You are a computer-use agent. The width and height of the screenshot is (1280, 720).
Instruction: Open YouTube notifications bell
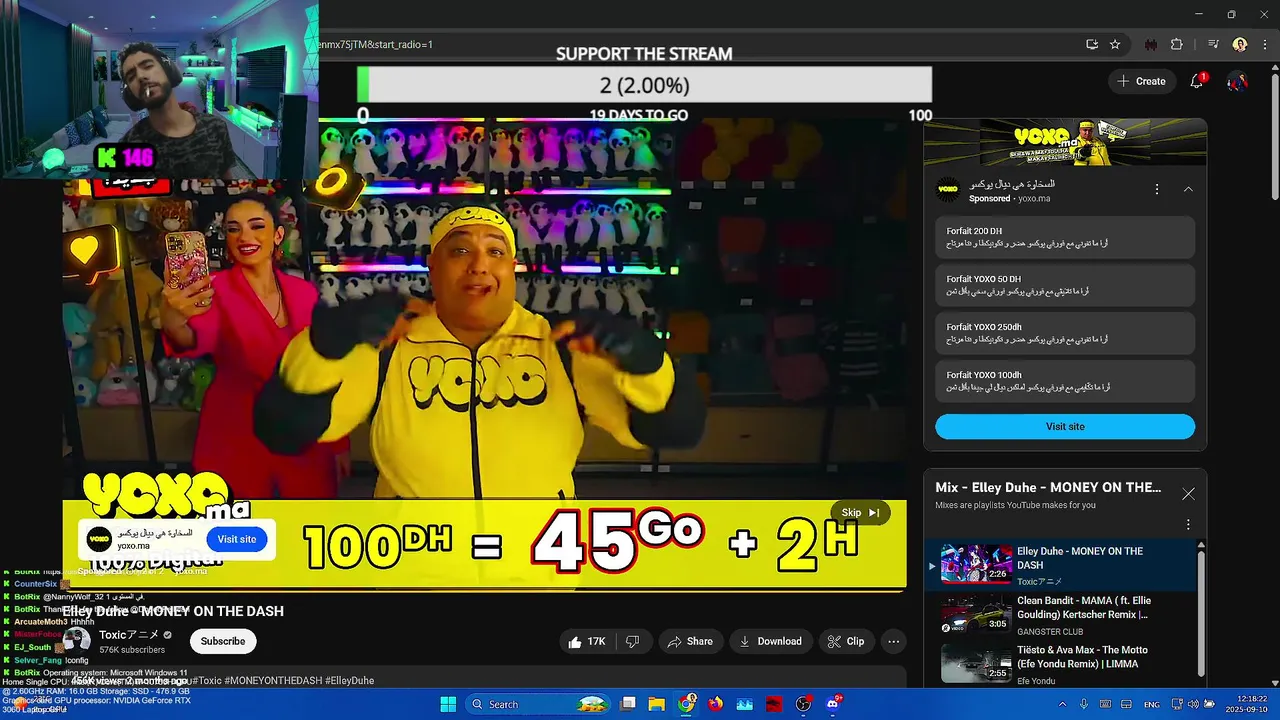click(1197, 81)
